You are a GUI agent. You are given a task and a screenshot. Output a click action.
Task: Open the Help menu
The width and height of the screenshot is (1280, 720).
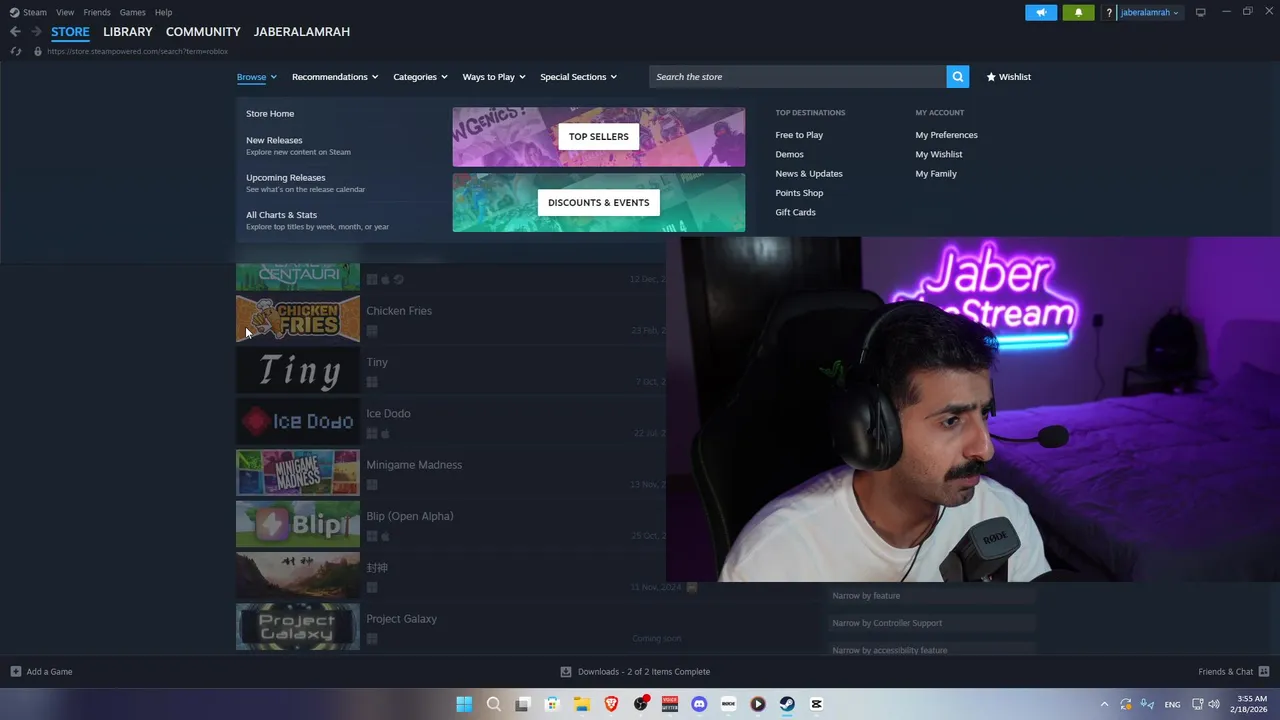163,12
